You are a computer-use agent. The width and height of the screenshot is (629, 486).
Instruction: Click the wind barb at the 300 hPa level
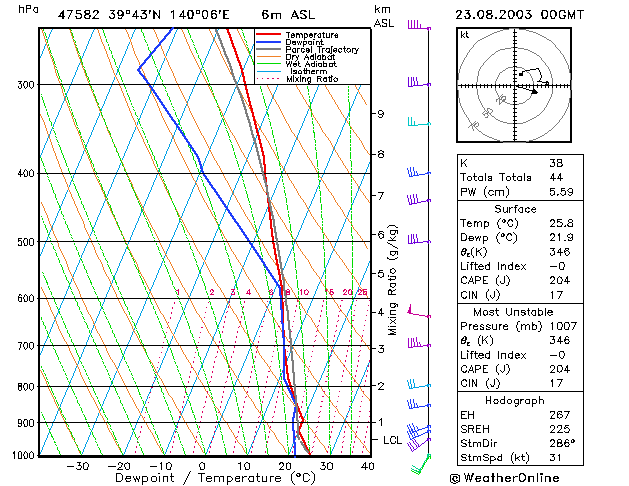419,82
